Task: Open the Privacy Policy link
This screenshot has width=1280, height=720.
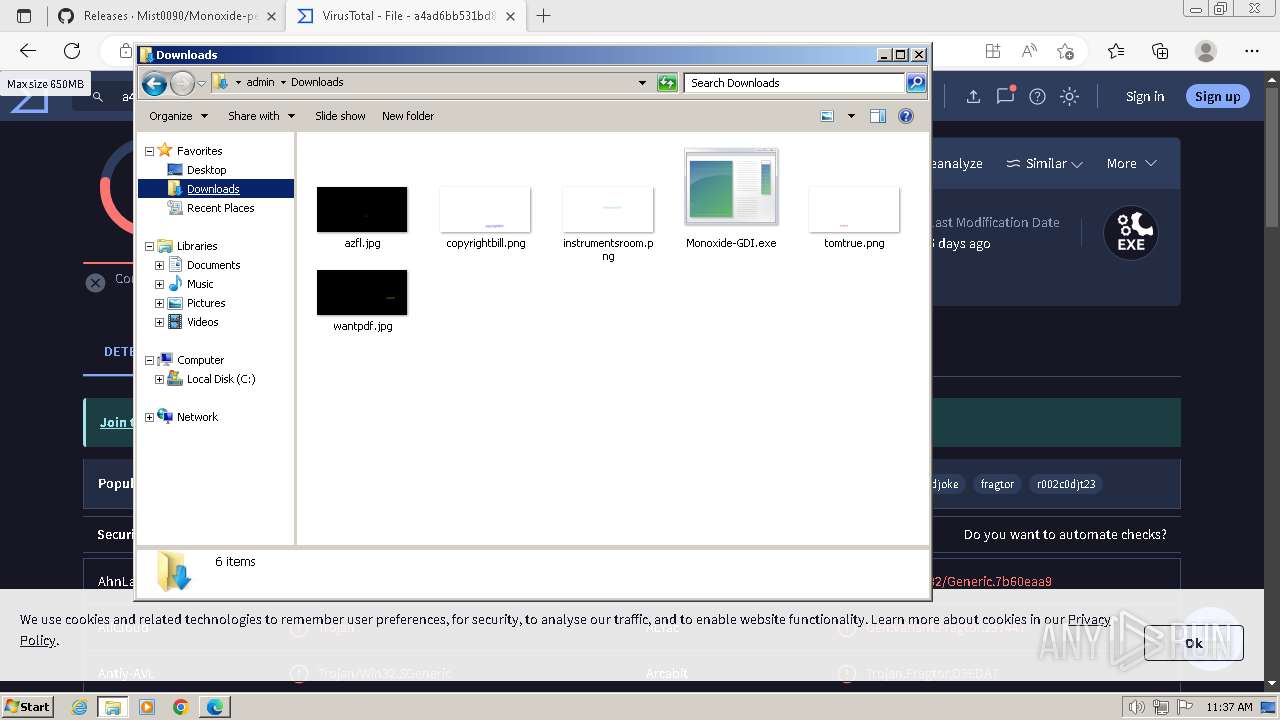Action: [1089, 619]
